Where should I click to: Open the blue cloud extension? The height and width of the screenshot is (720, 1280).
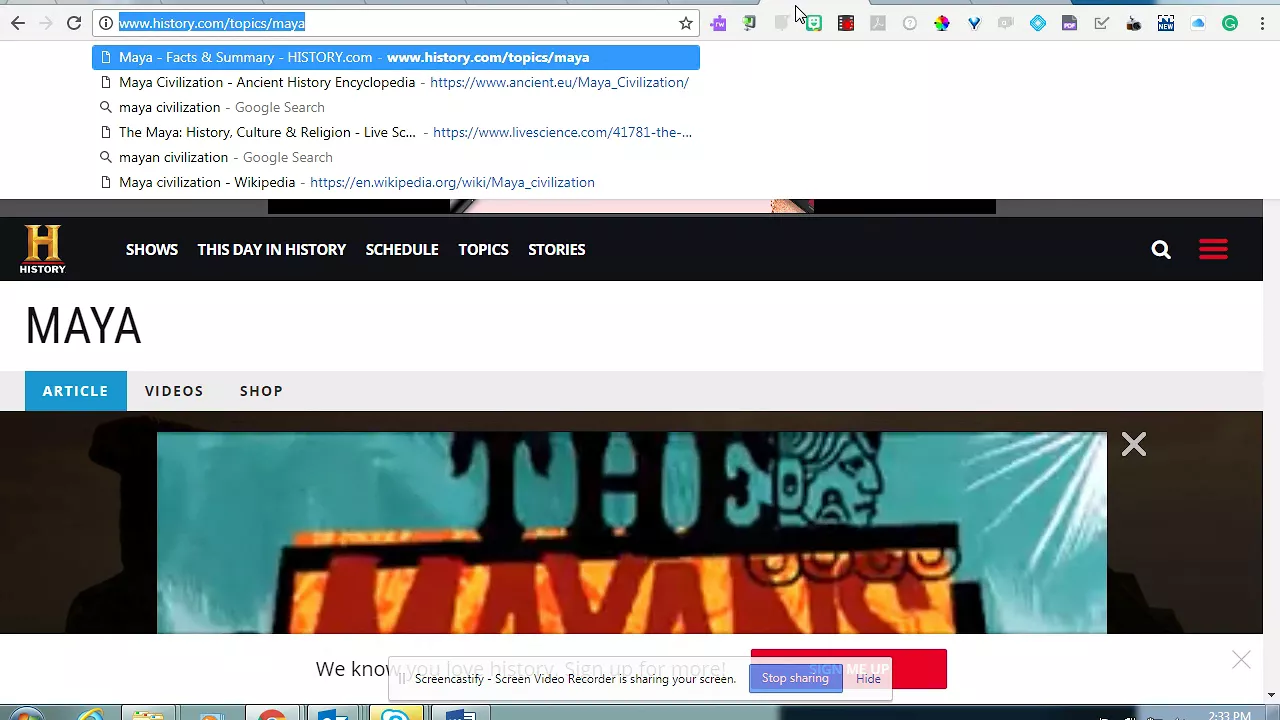click(x=1198, y=23)
